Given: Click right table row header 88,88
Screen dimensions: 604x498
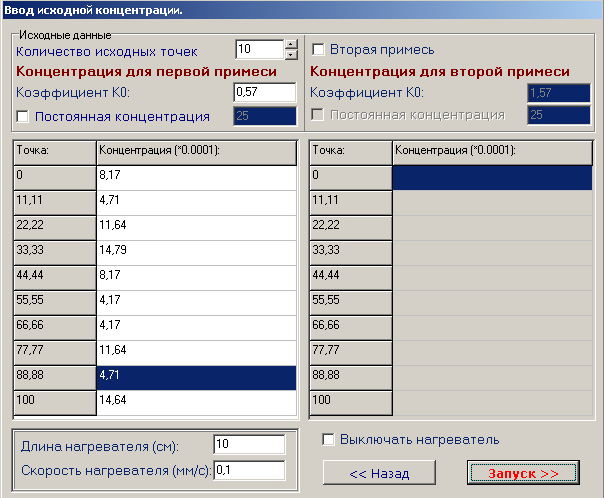Looking at the screenshot, I should [x=351, y=378].
